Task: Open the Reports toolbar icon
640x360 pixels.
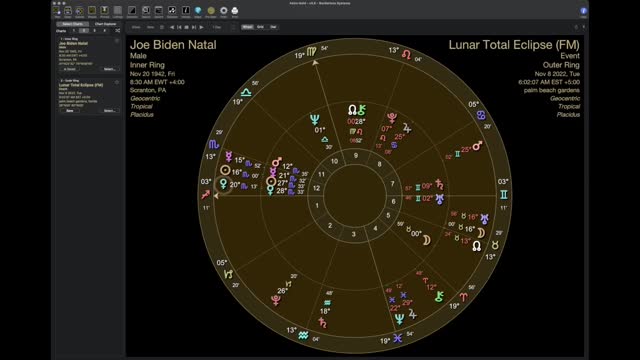Action: point(159,10)
